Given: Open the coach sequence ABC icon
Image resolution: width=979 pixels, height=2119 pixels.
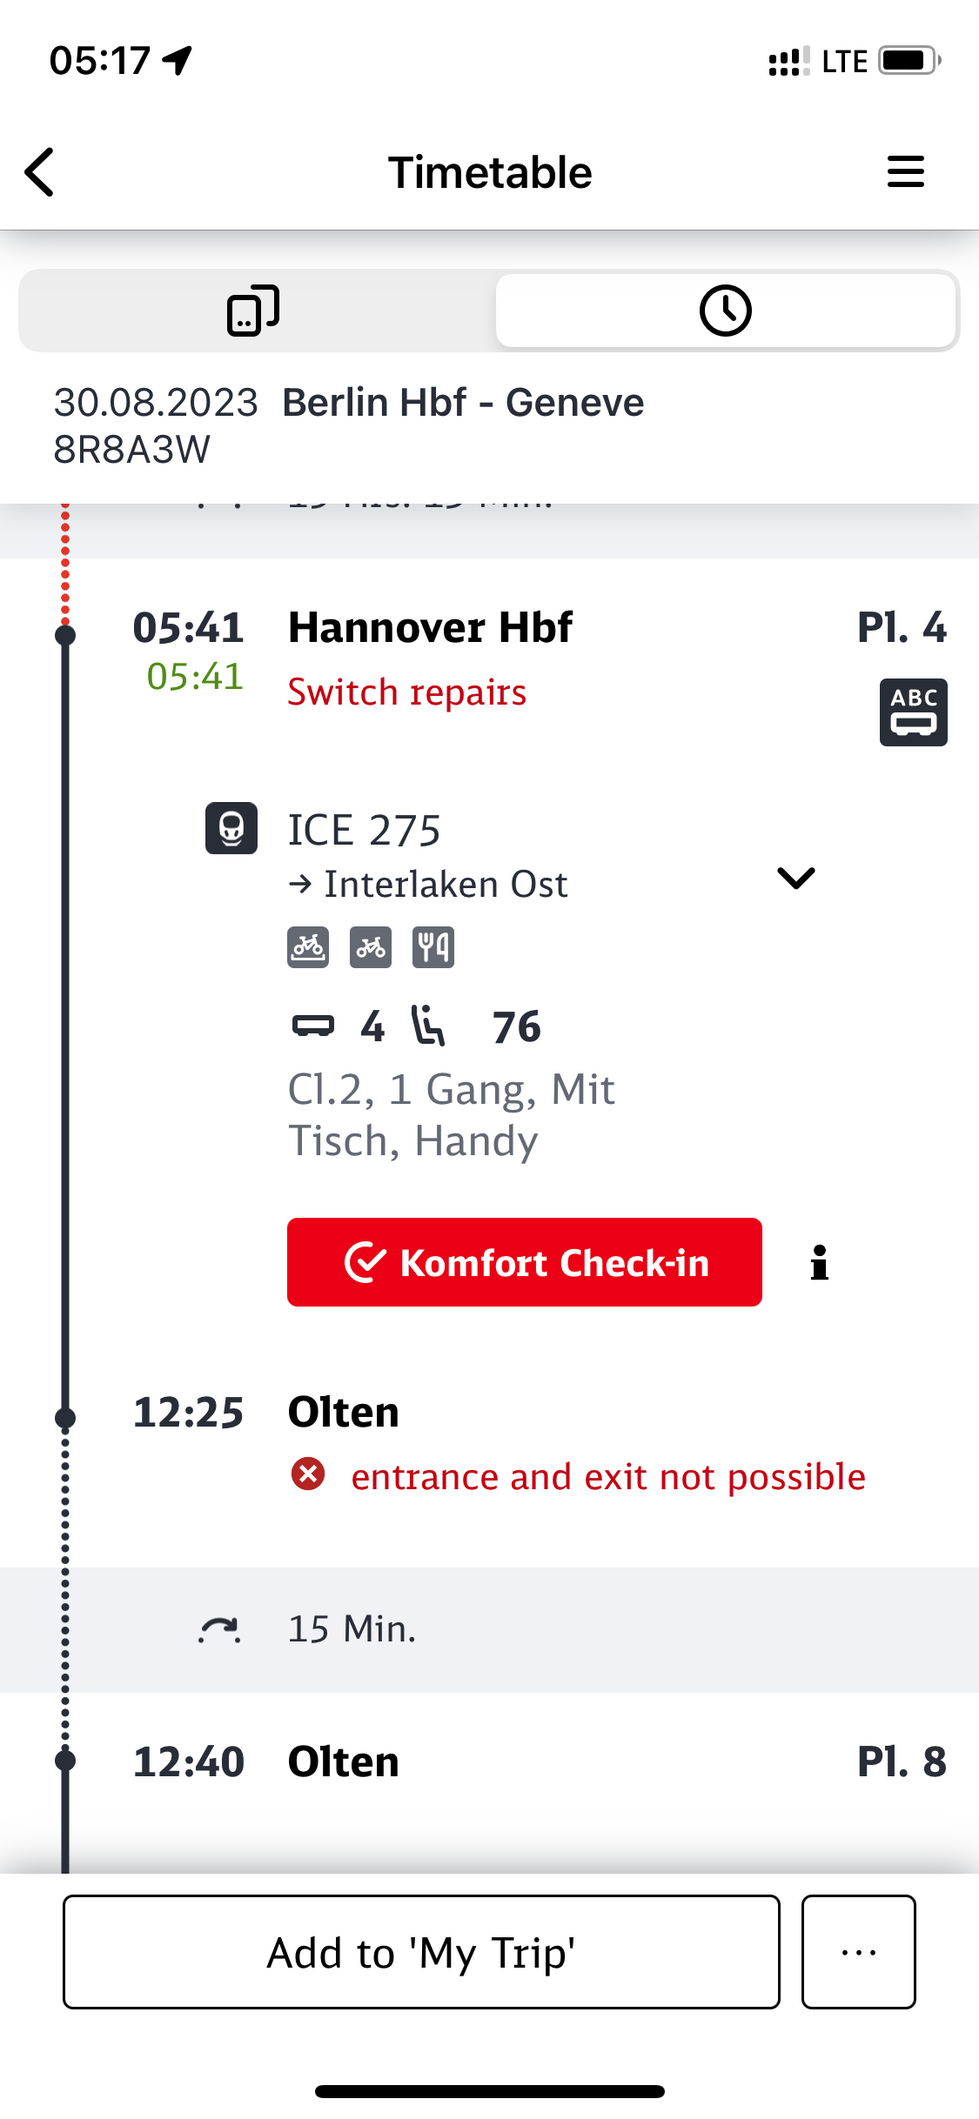Looking at the screenshot, I should (913, 713).
